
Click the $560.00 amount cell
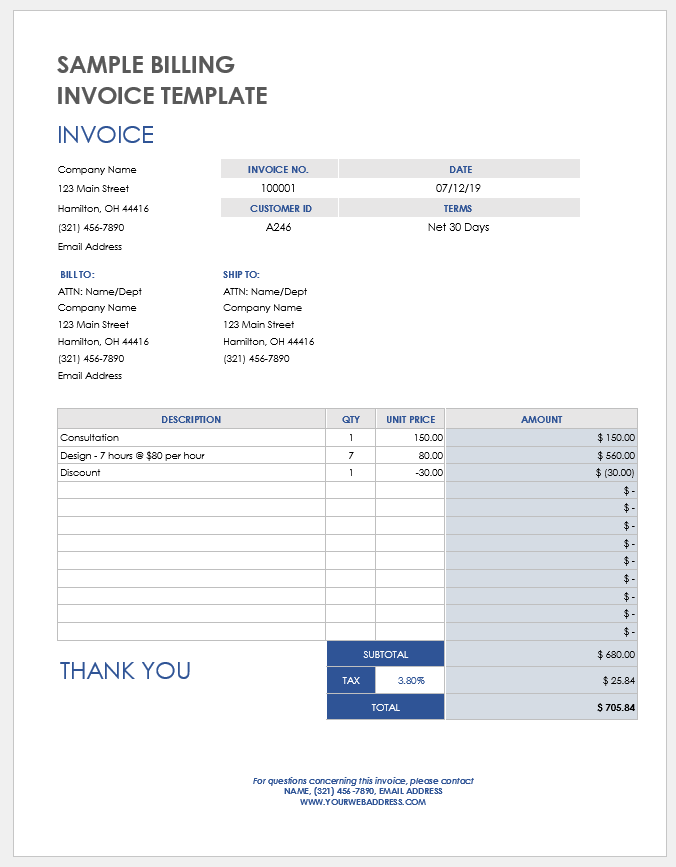541,455
